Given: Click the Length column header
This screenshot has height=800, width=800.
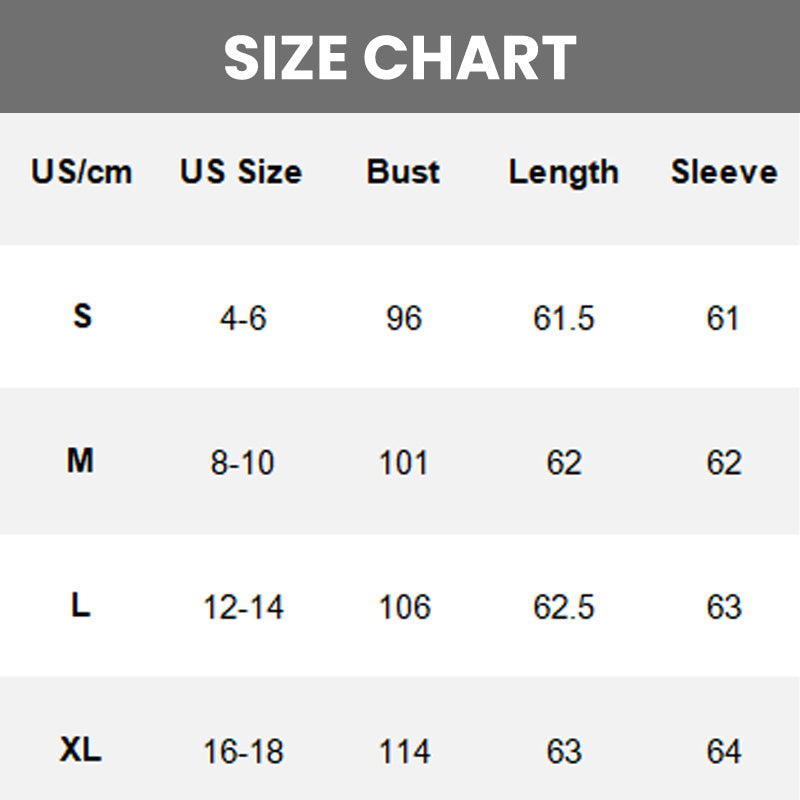Looking at the screenshot, I should (x=563, y=172).
